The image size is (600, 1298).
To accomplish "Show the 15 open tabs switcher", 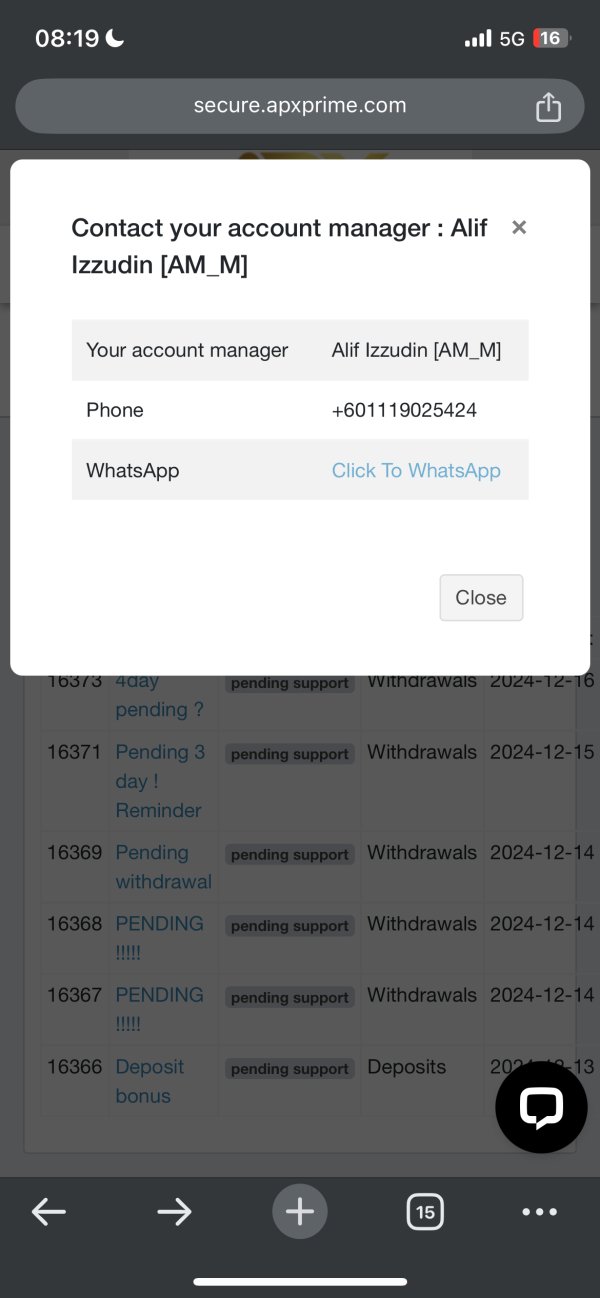I will tap(425, 1212).
